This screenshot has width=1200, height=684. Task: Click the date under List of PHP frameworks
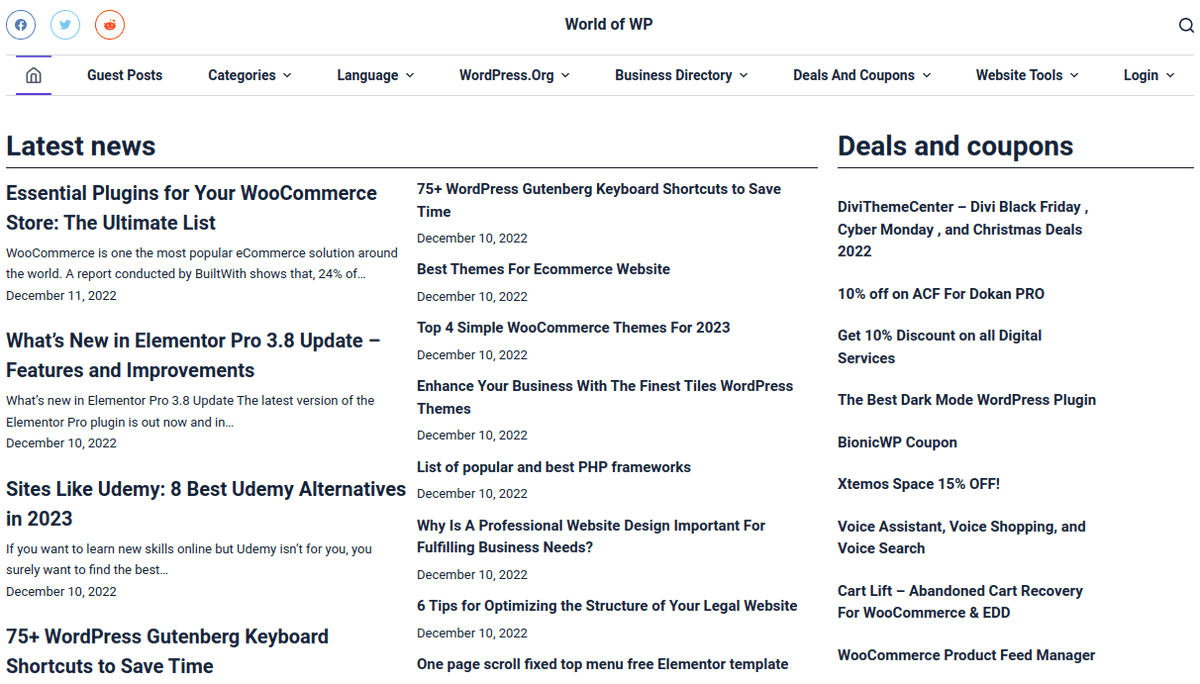click(472, 493)
